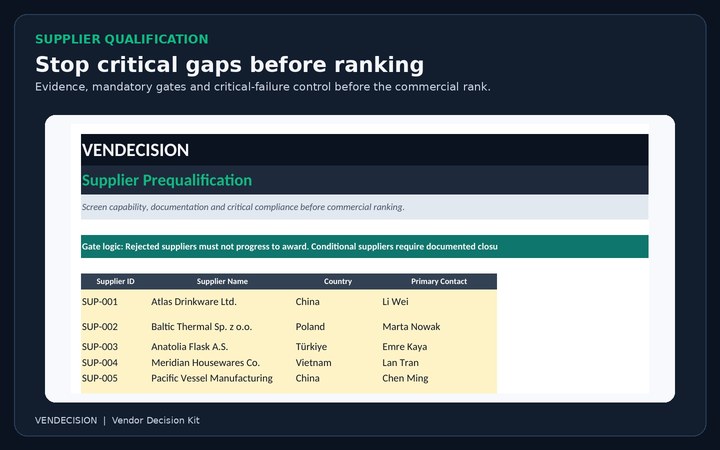The image size is (720, 450).
Task: Click contact Lan Tran
Action: 400,363
